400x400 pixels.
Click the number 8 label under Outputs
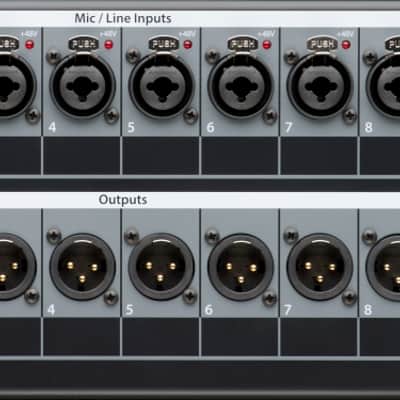tap(367, 310)
